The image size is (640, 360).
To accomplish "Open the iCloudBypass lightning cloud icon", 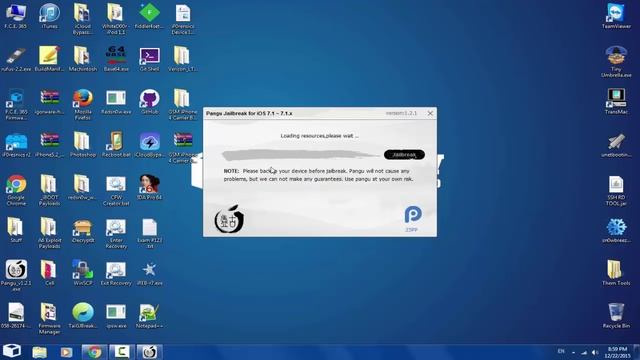I will (x=149, y=144).
